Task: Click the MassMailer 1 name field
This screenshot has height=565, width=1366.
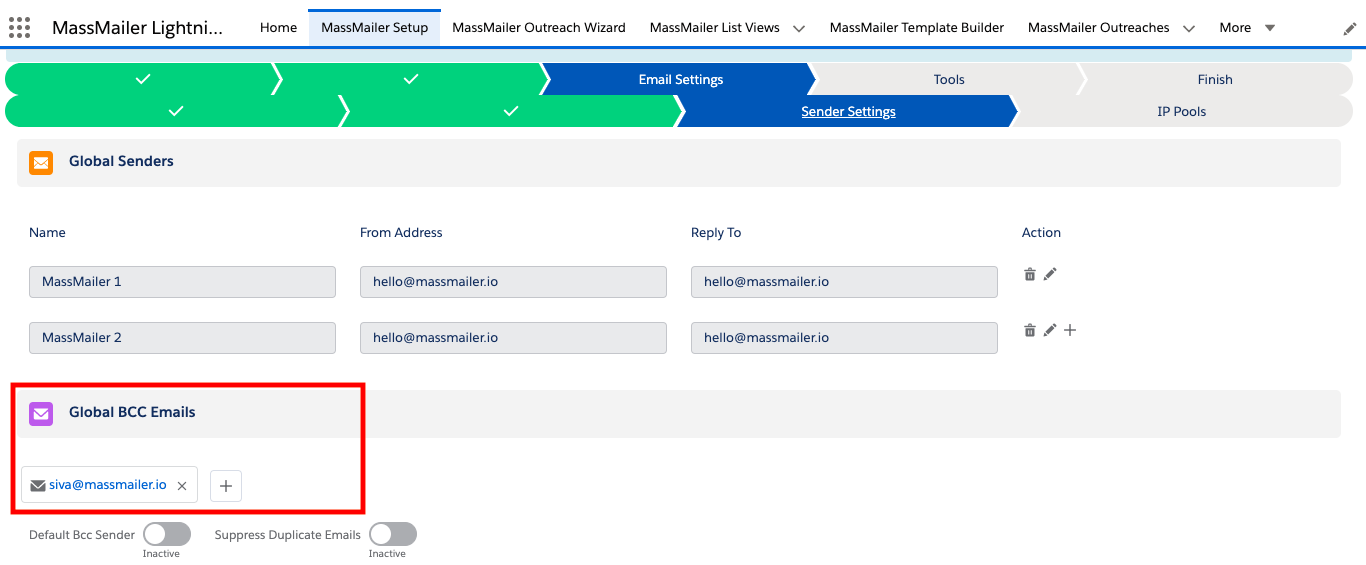Action: (182, 282)
